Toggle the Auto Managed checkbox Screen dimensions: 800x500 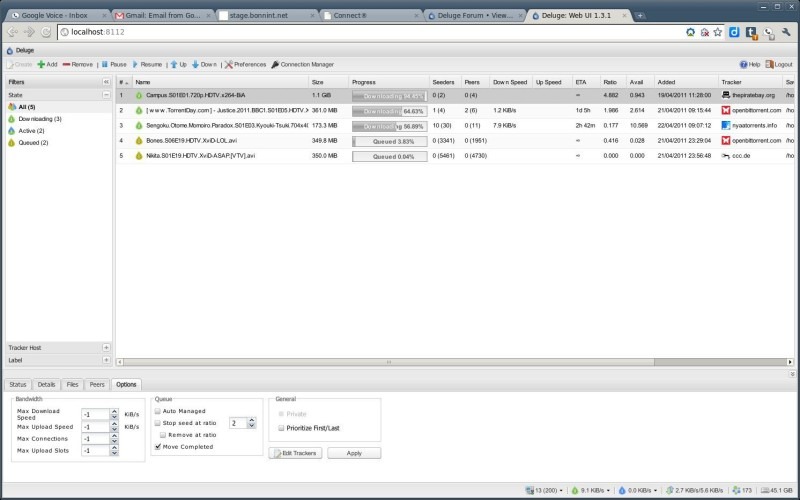tap(158, 411)
